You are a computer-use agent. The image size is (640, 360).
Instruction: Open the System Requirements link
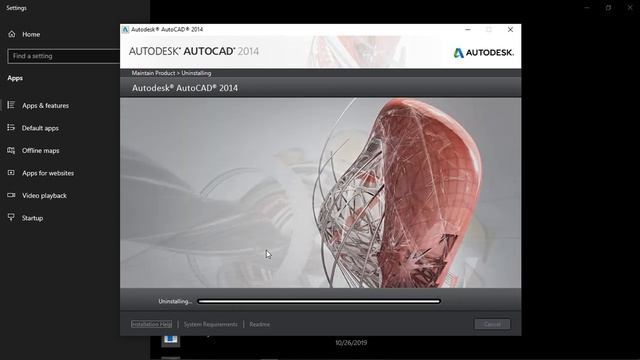coord(210,324)
